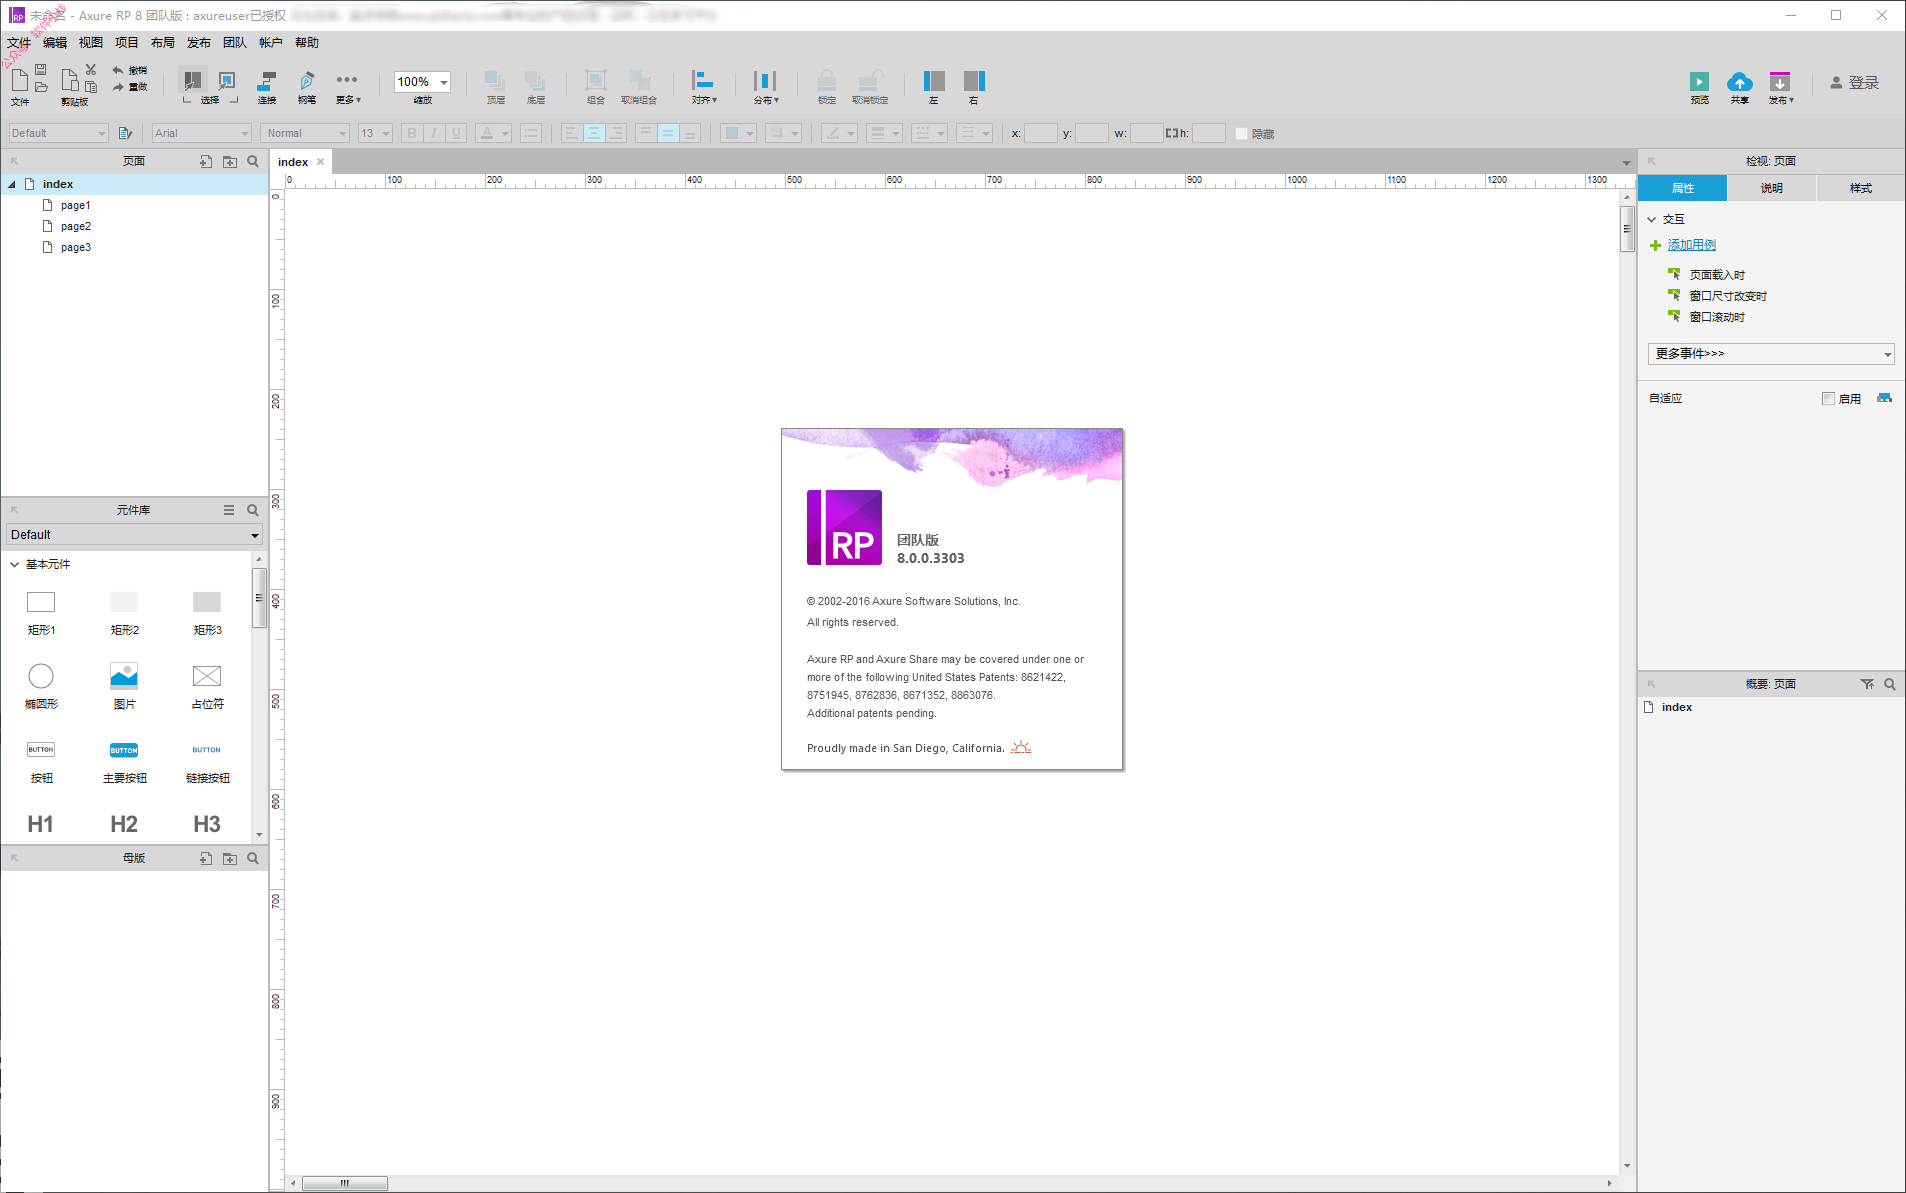Open the font size 13 dropdown

click(x=375, y=133)
